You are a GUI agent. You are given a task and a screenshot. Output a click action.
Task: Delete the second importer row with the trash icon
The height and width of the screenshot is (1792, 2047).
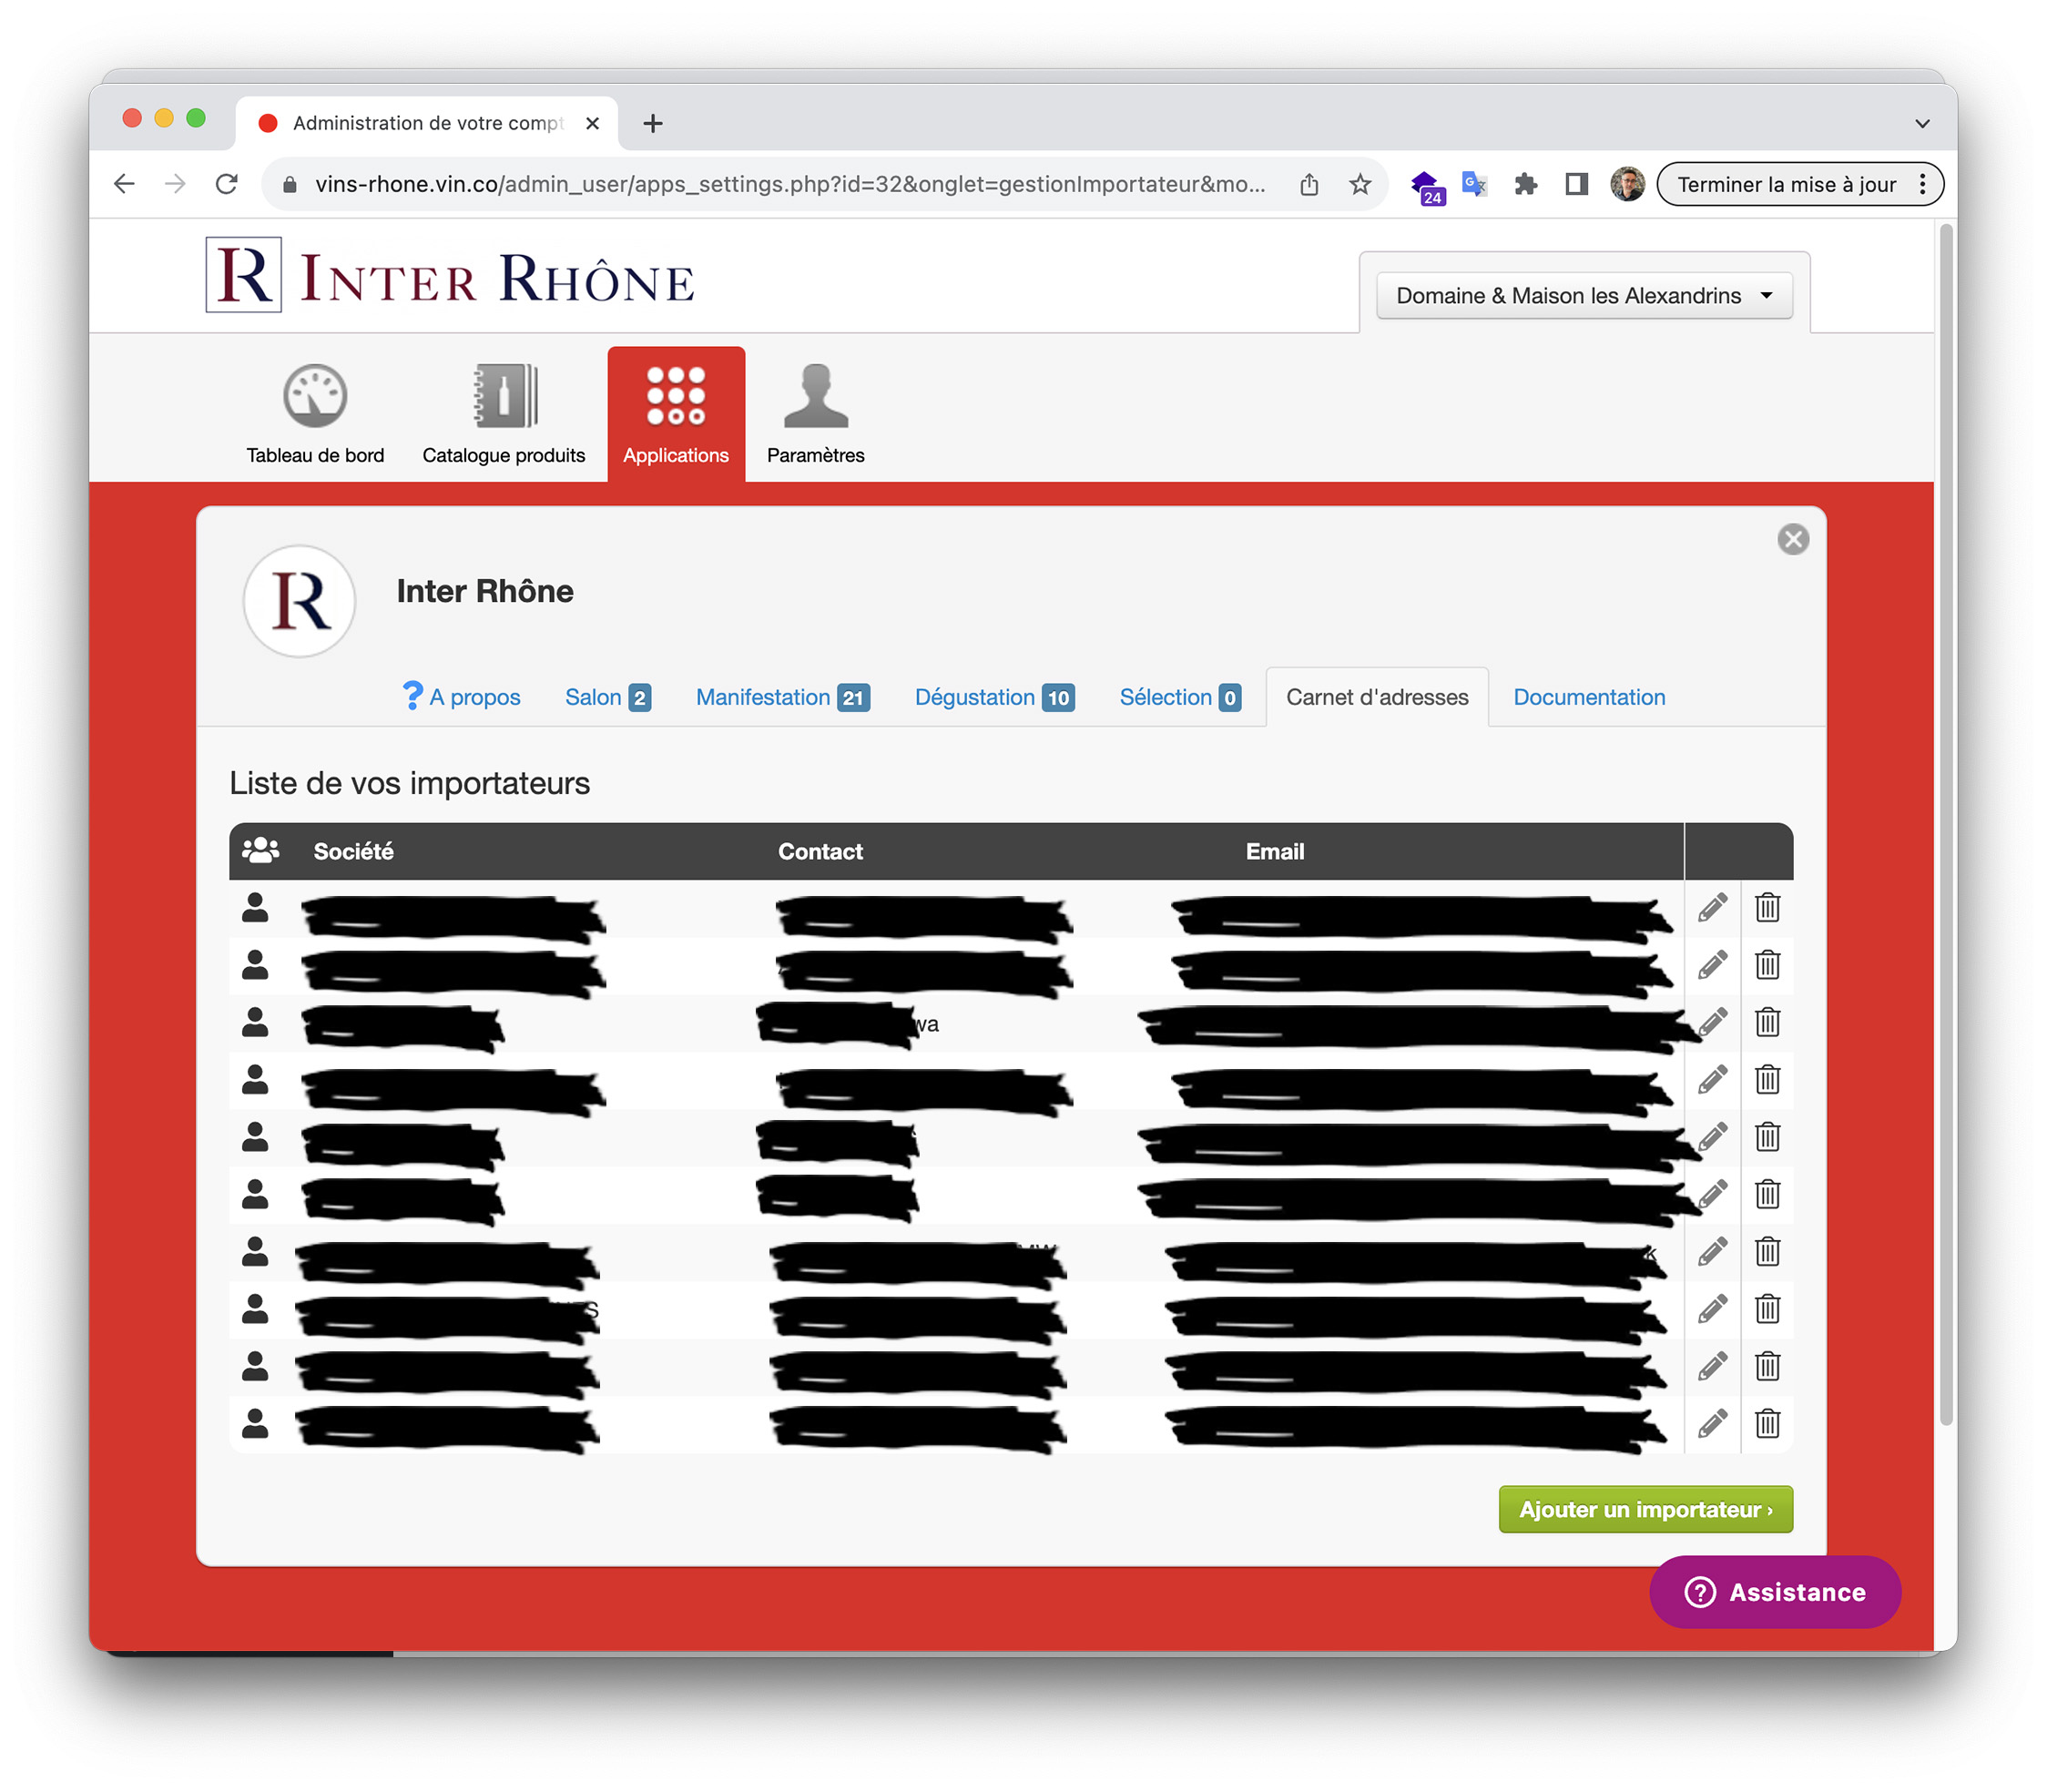tap(1767, 964)
